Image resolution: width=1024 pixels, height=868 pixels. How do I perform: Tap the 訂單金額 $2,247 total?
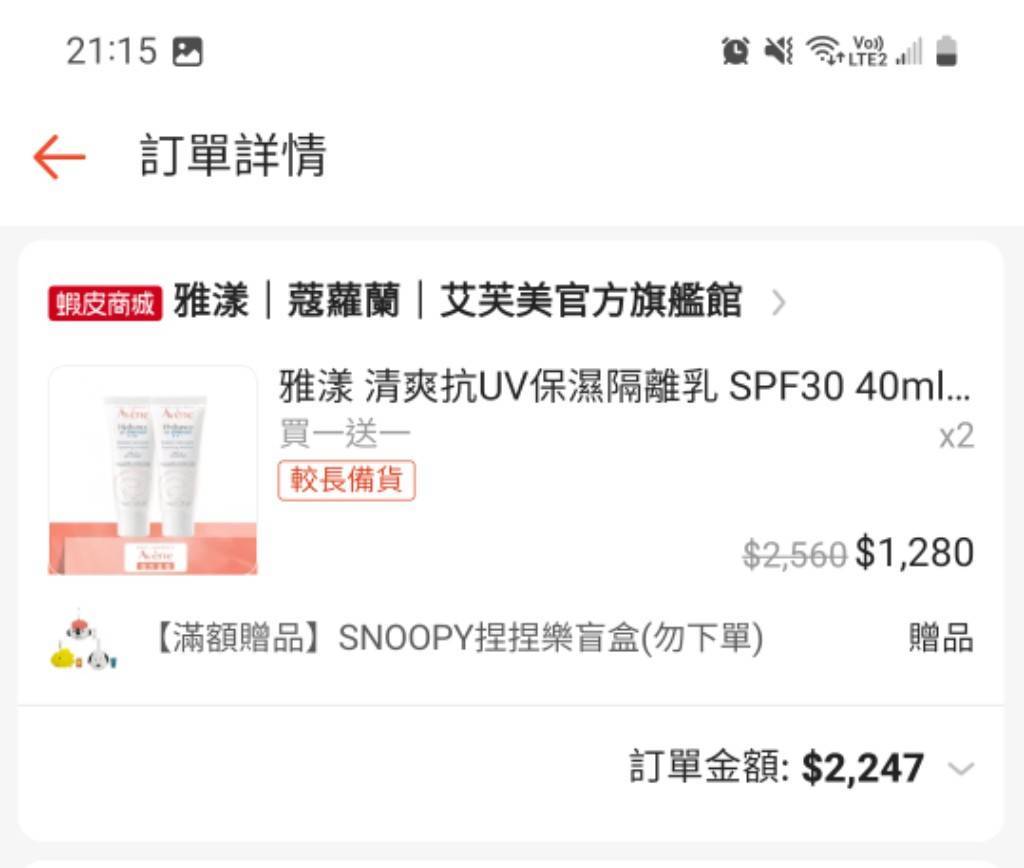tap(776, 767)
